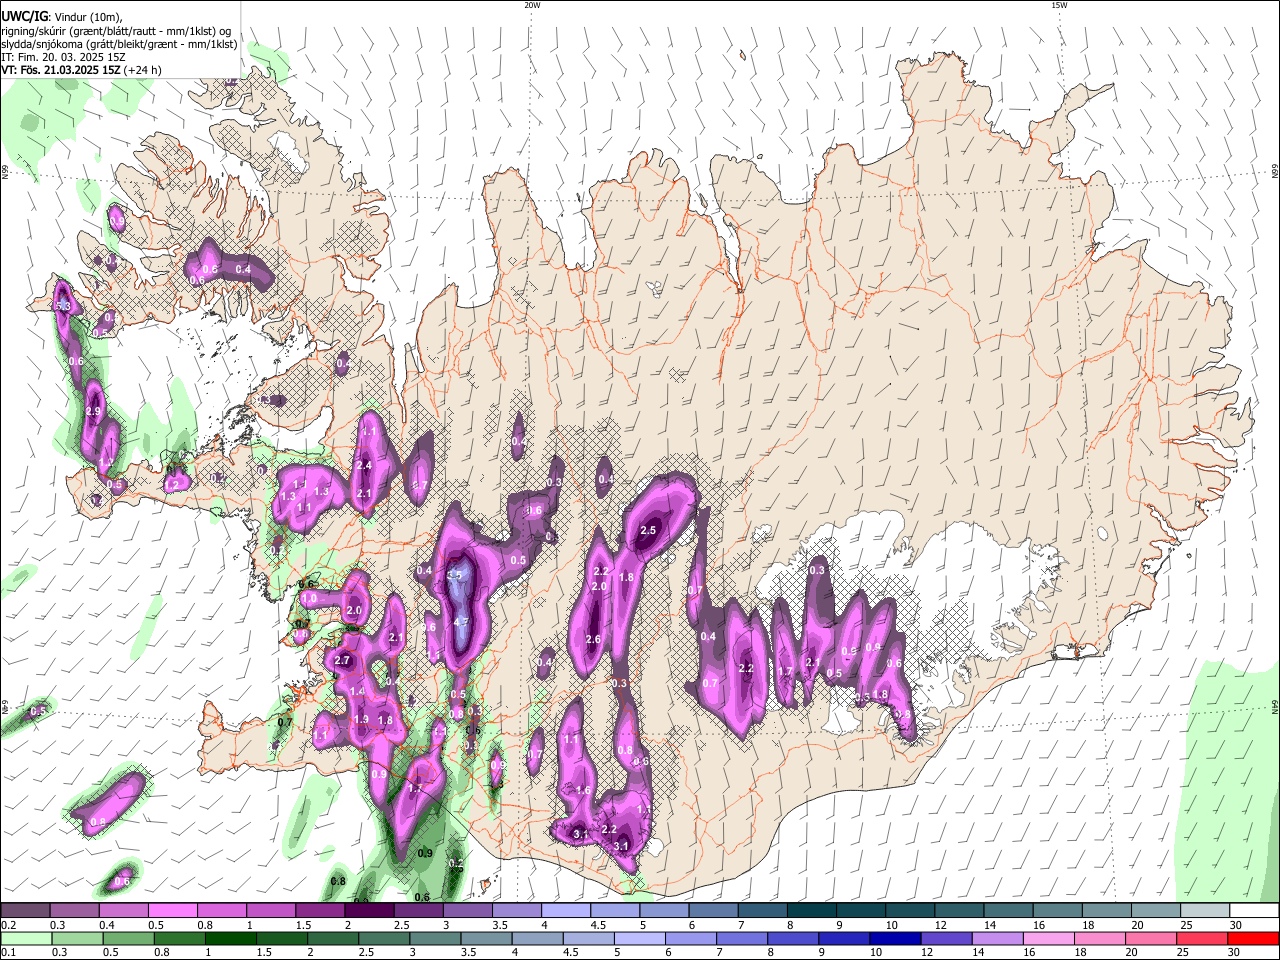Click upper legend swatch between 2 and 2.5

coord(368,910)
